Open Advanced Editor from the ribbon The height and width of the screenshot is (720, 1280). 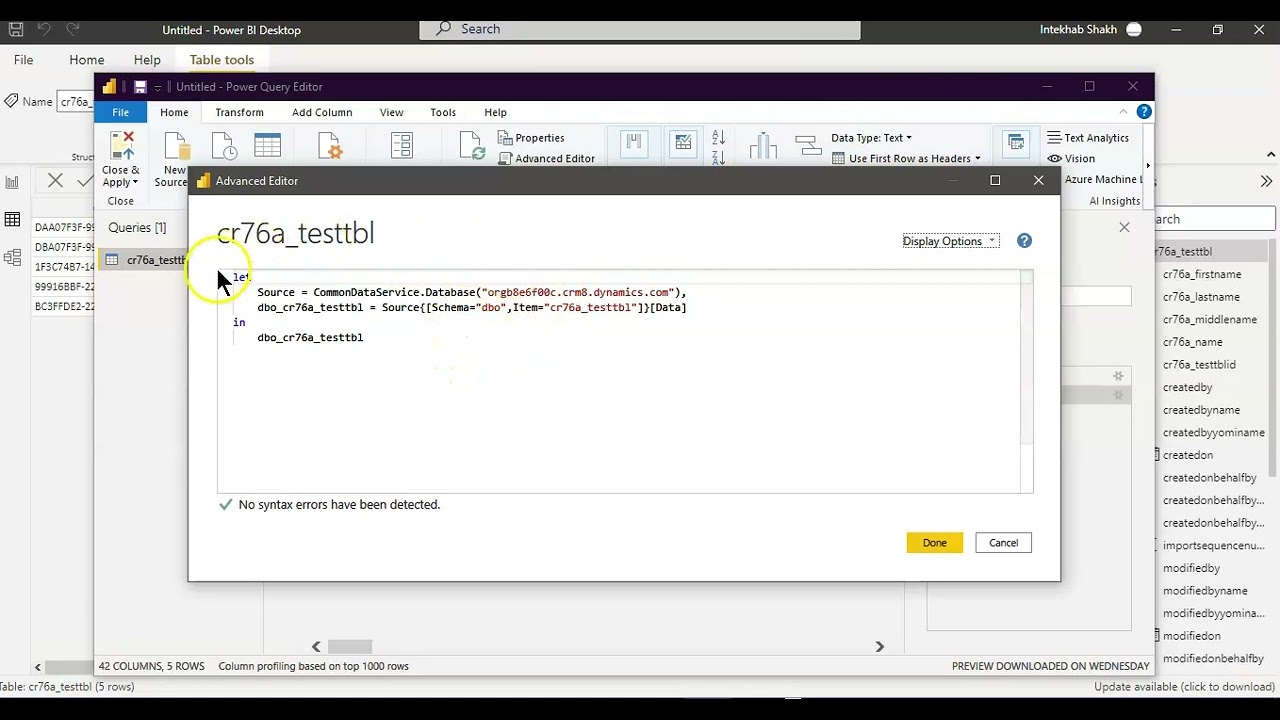pyautogui.click(x=546, y=158)
